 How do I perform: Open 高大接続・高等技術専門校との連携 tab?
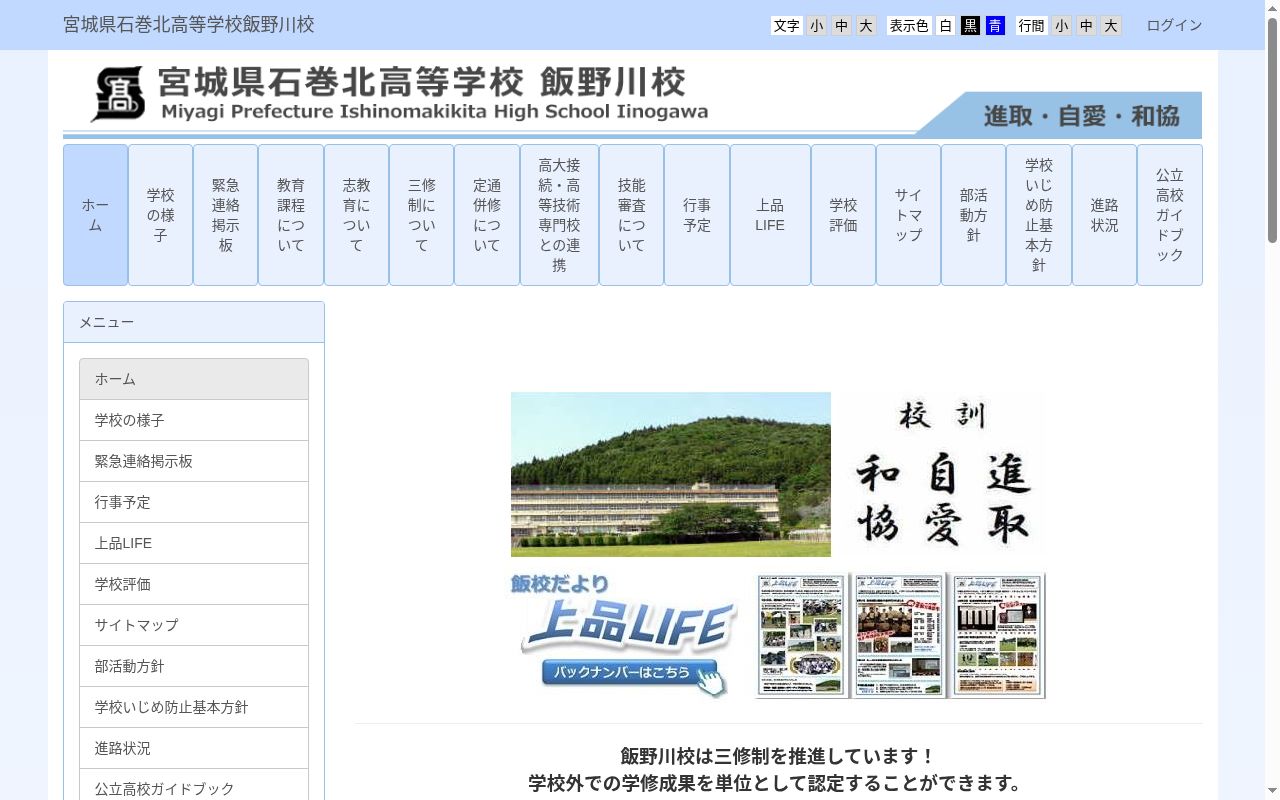[559, 215]
